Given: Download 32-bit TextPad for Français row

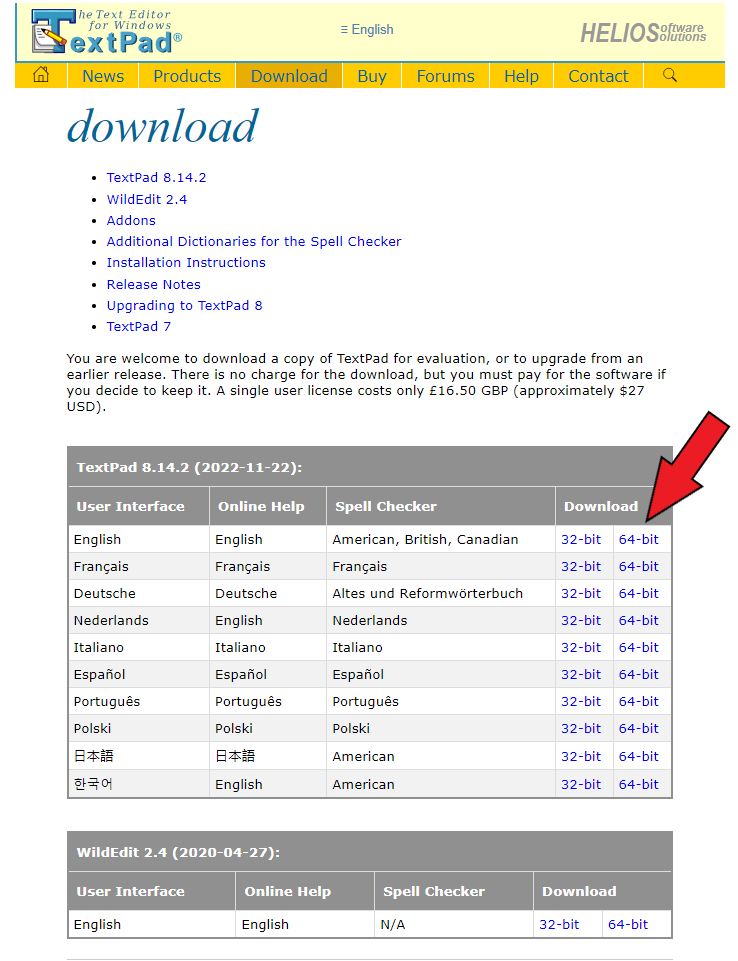Looking at the screenshot, I should pos(581,566).
